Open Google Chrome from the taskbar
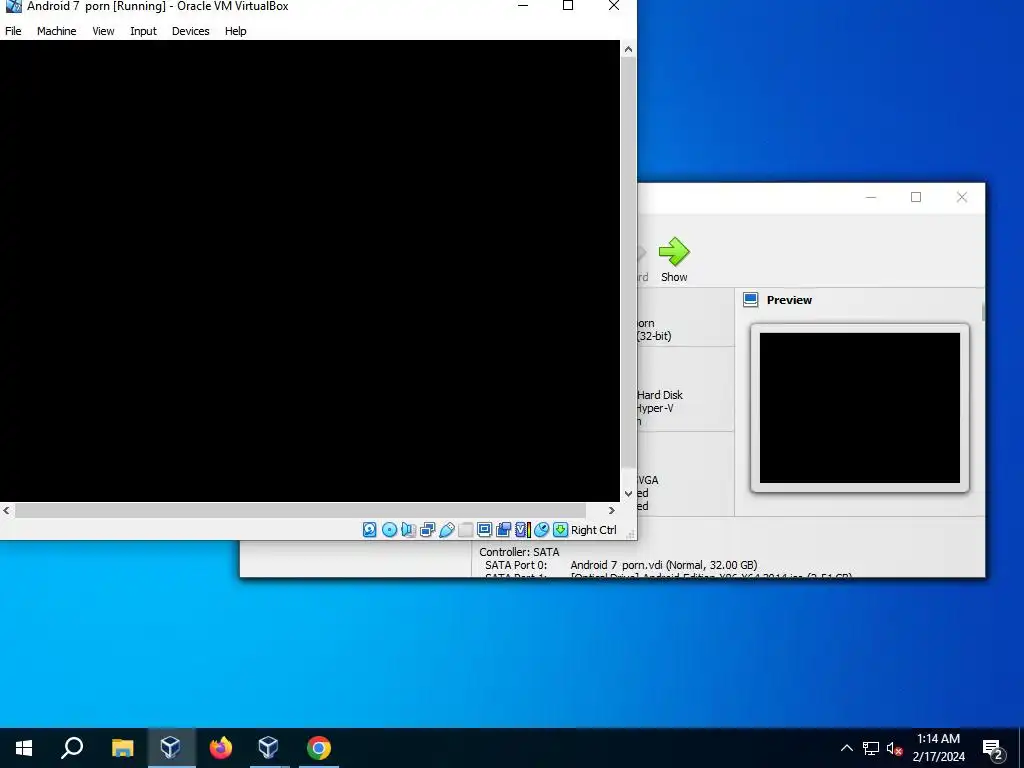This screenshot has height=768, width=1024. coord(319,748)
